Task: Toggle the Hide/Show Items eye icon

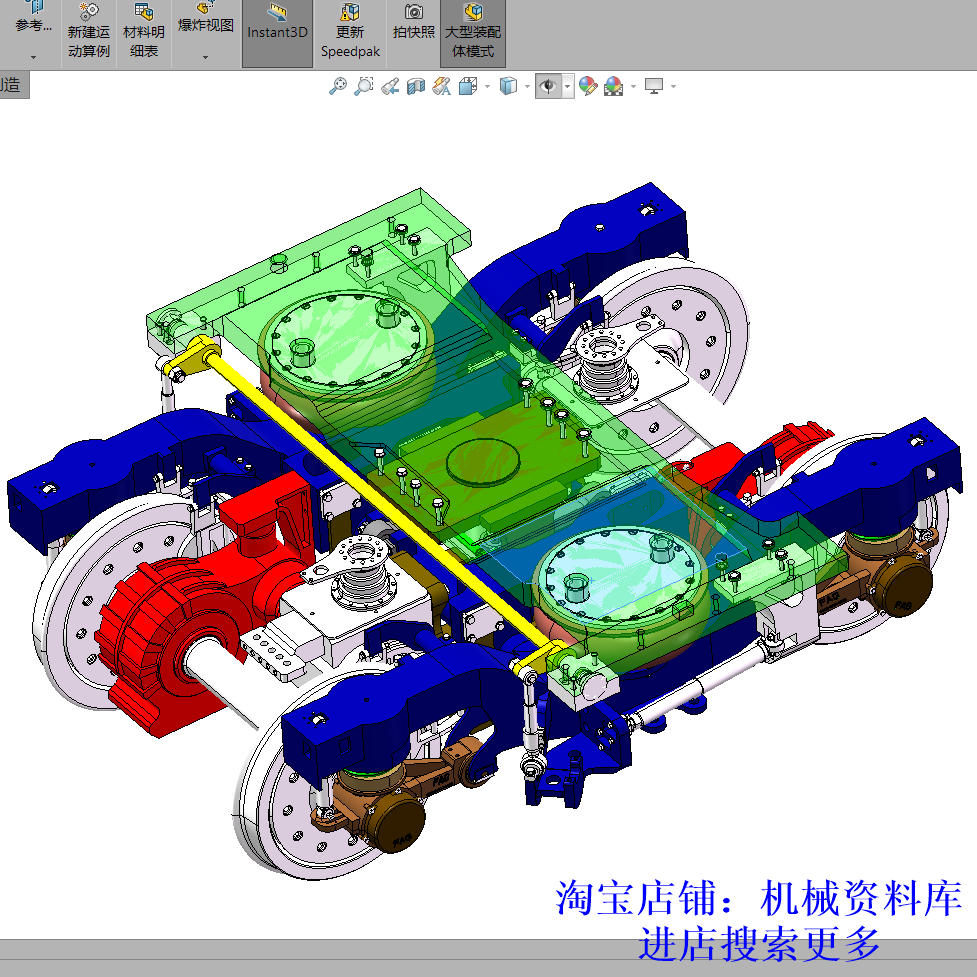Action: 548,86
